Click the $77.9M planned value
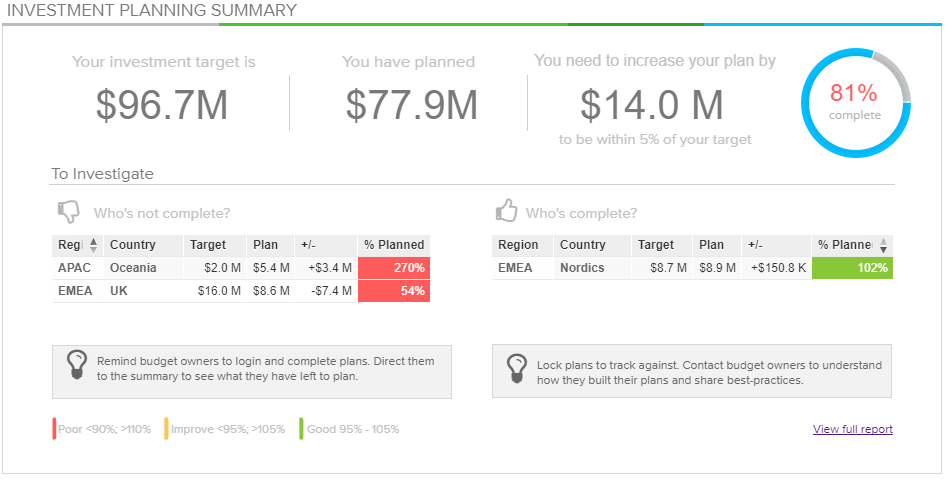Viewport: 952px width, 480px height. point(412,106)
